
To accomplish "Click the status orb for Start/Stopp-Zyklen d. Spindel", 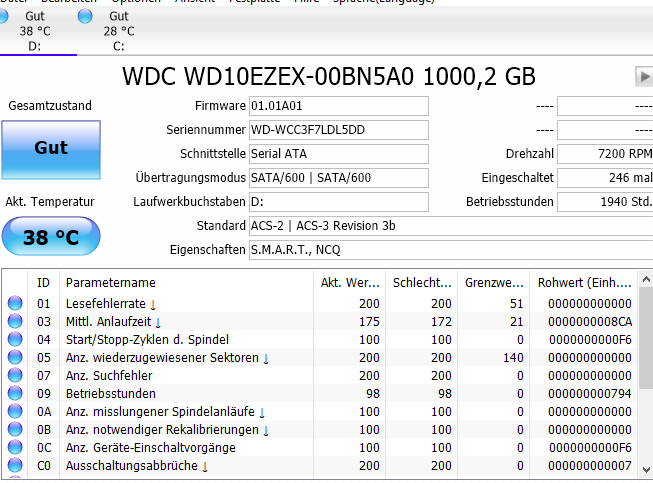I will tap(15, 340).
